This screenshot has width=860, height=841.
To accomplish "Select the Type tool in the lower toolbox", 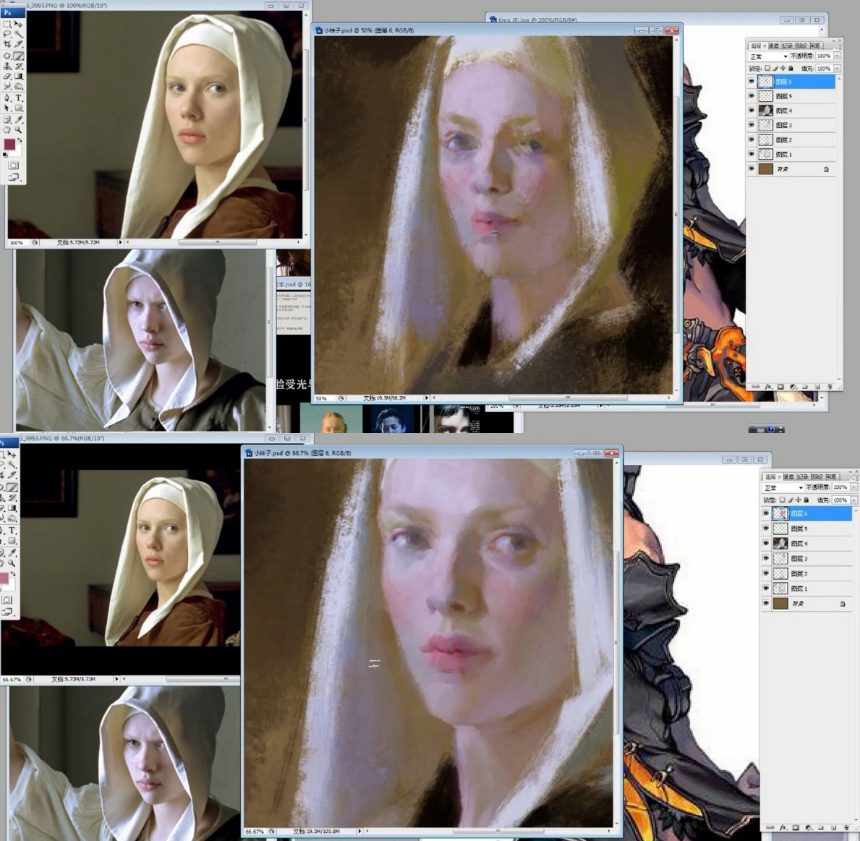I will click(12, 530).
